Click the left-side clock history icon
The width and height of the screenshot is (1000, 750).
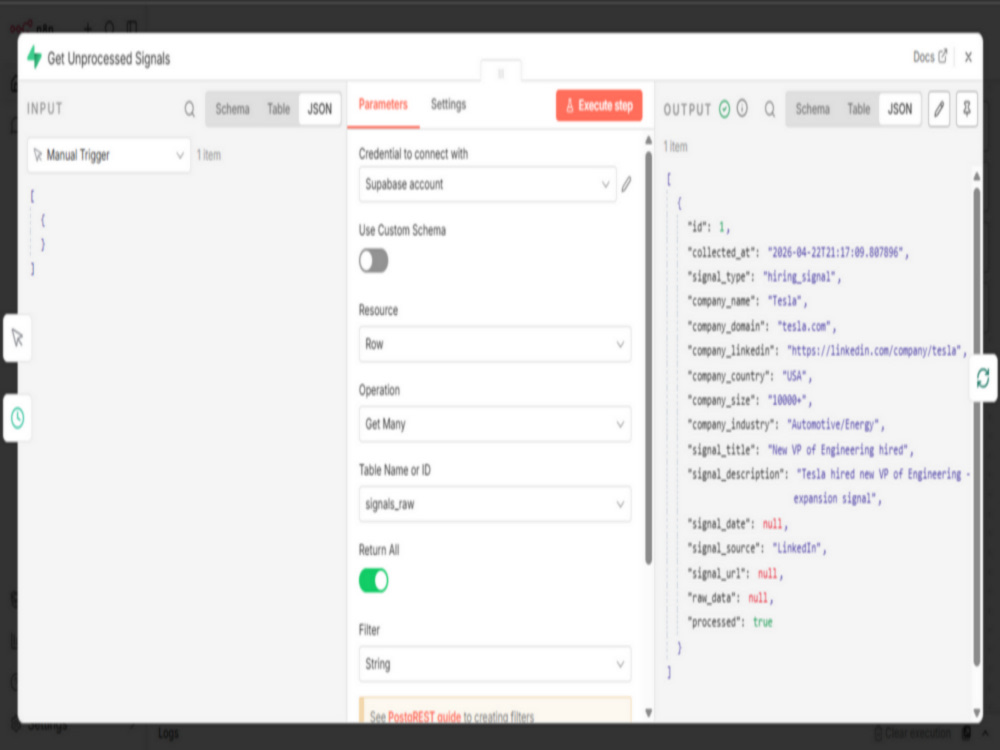click(x=17, y=418)
